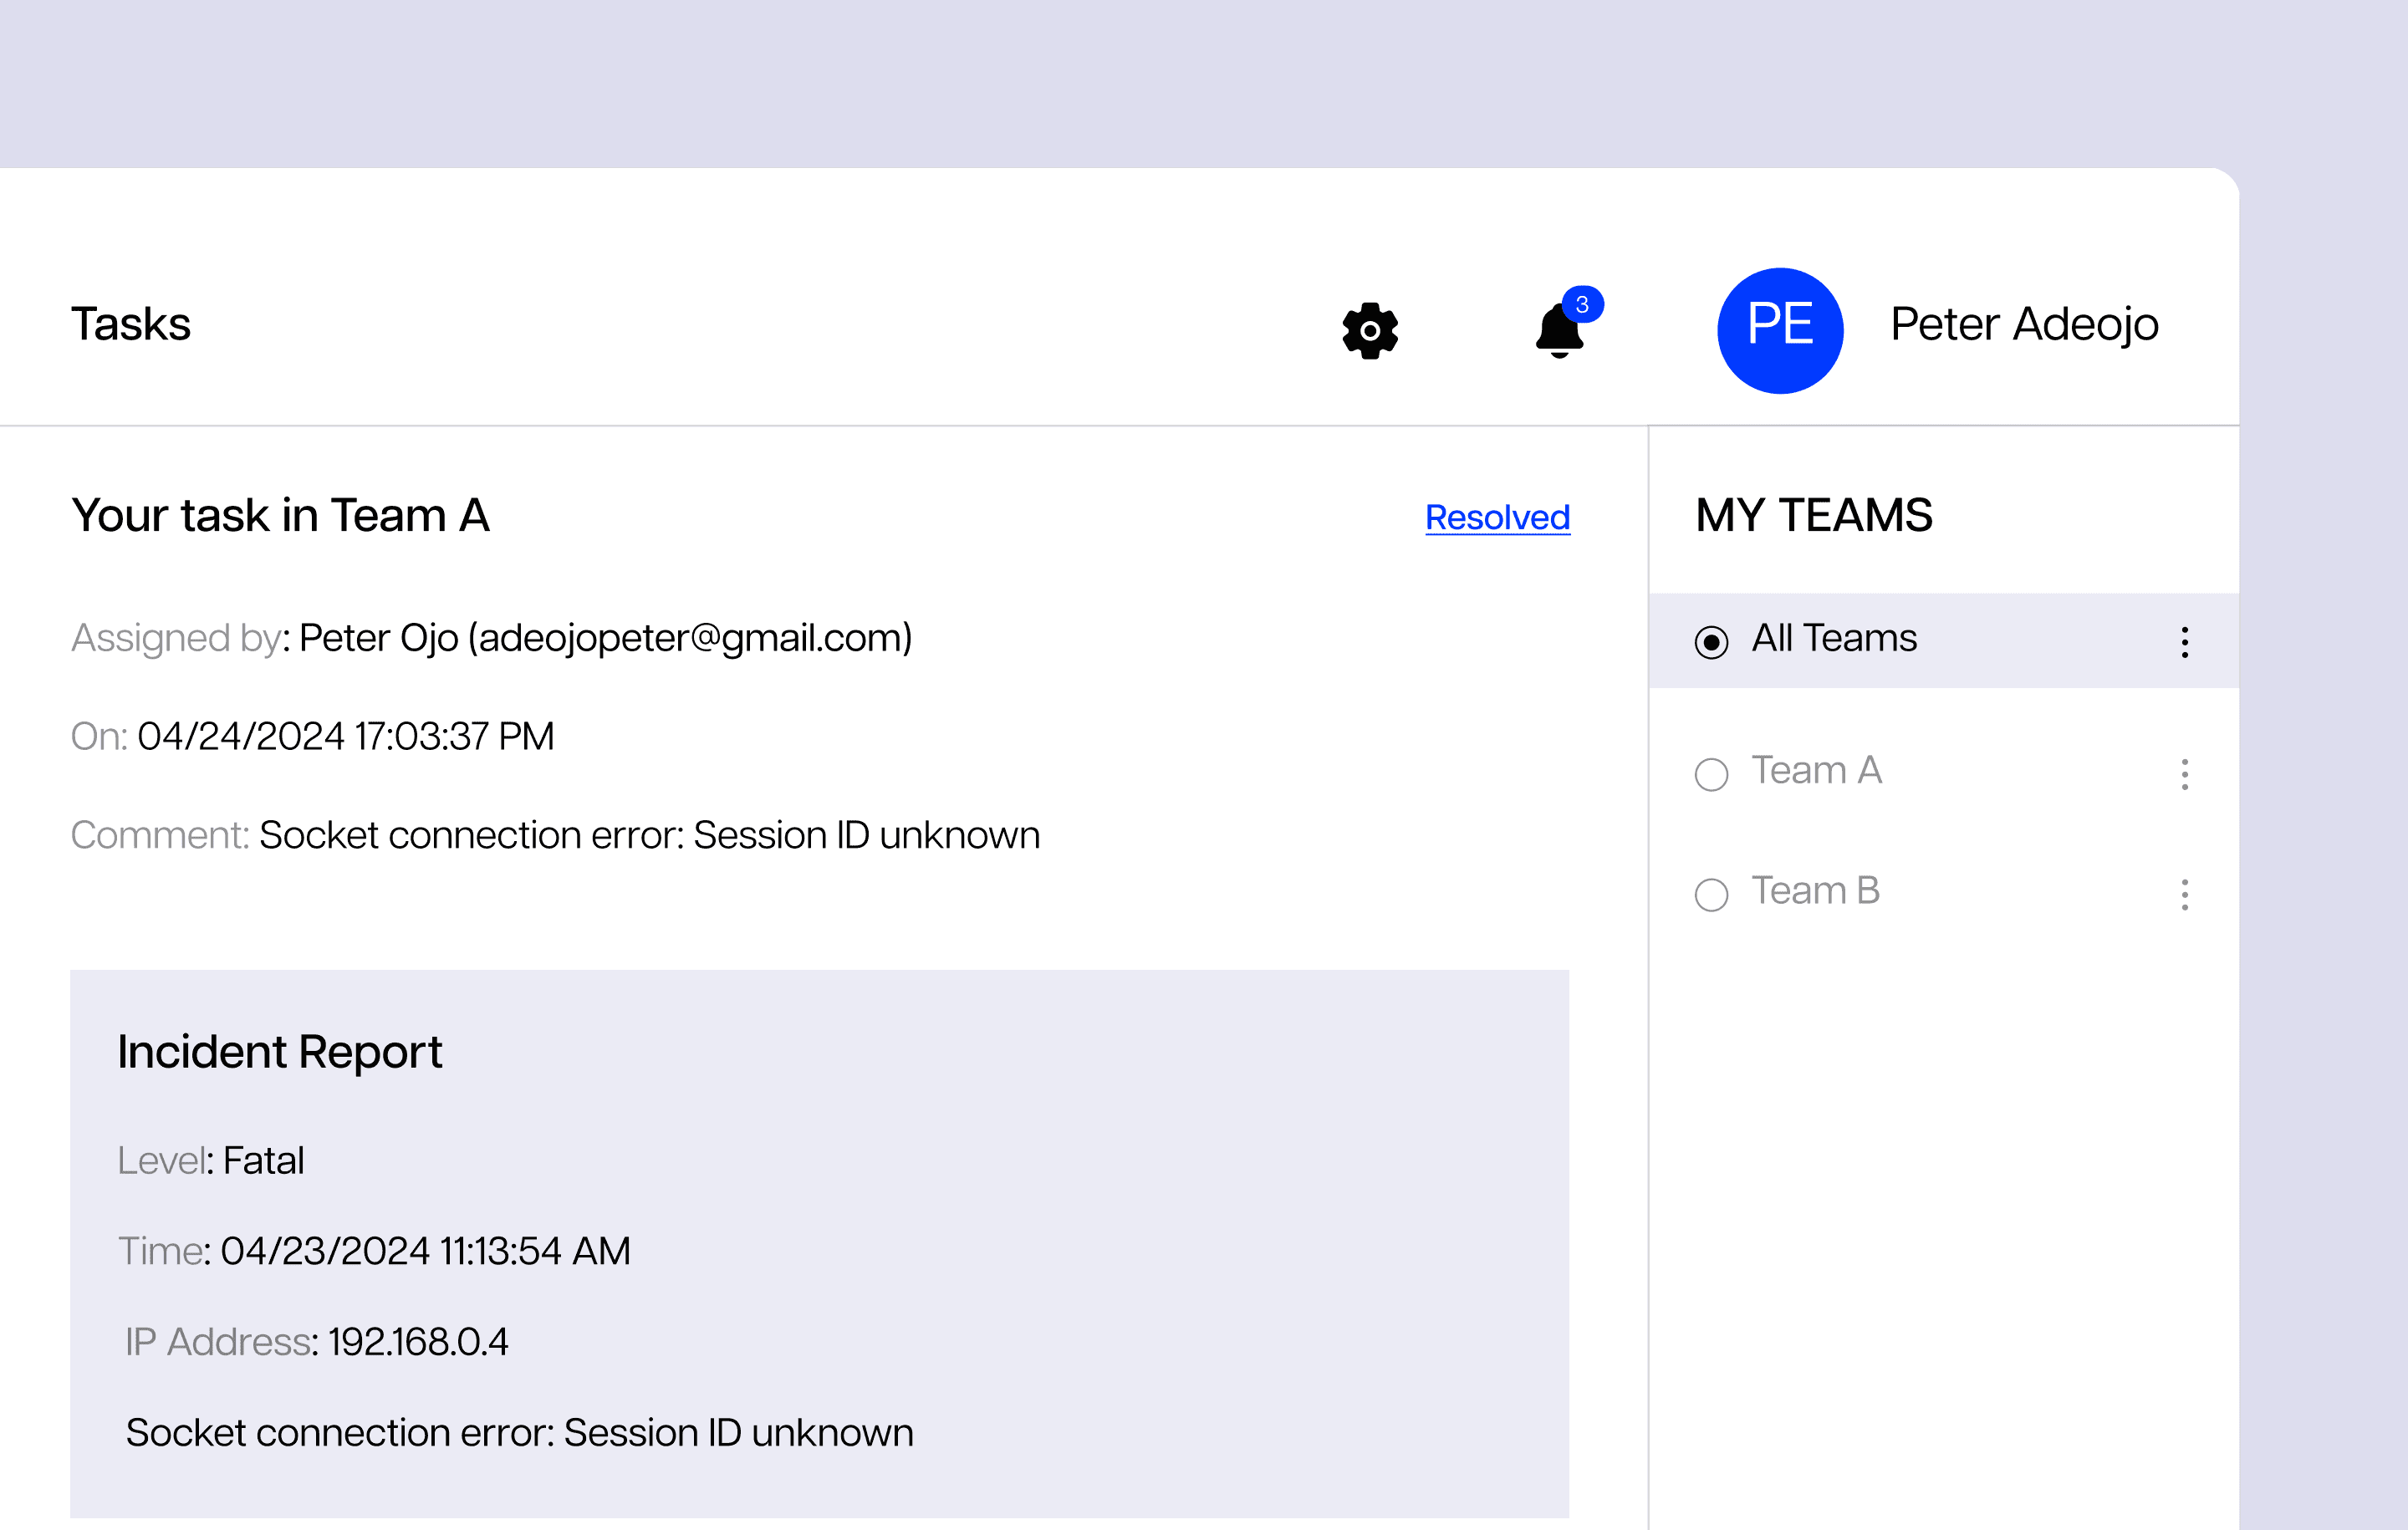Image resolution: width=2408 pixels, height=1530 pixels.
Task: Click the Tasks page title
Action: click(131, 324)
